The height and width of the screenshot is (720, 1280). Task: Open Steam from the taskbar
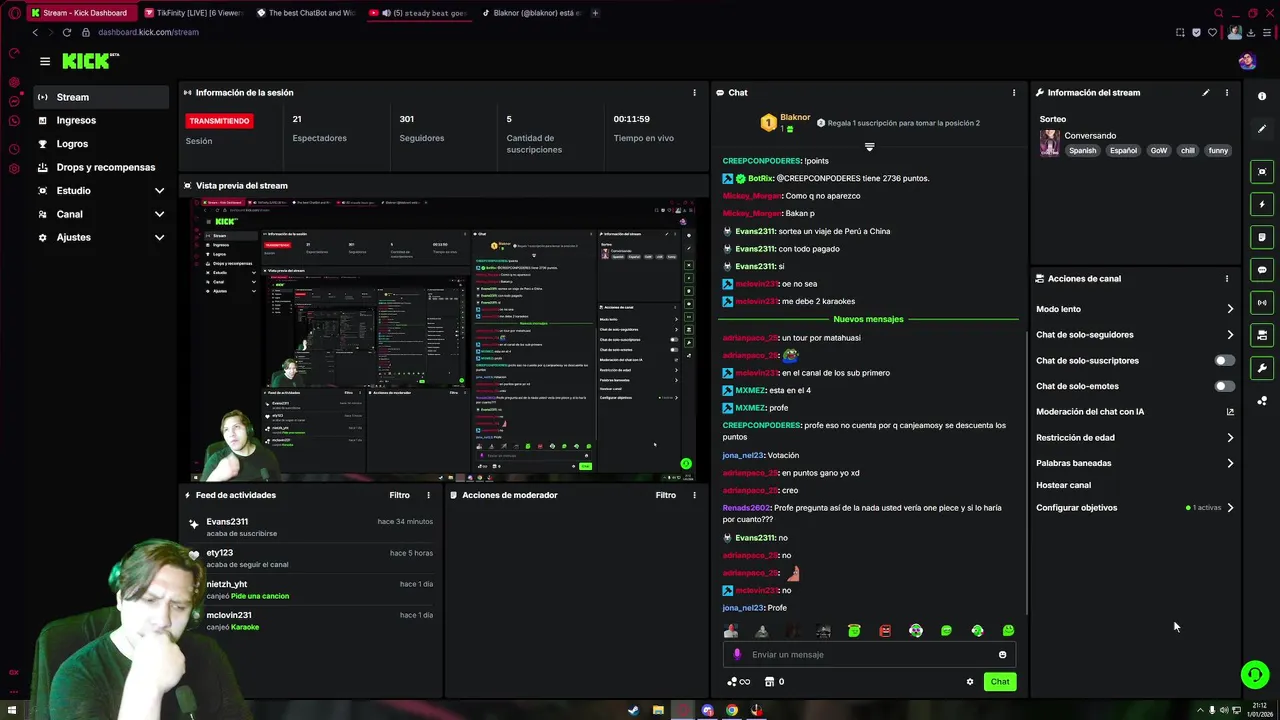[x=633, y=711]
